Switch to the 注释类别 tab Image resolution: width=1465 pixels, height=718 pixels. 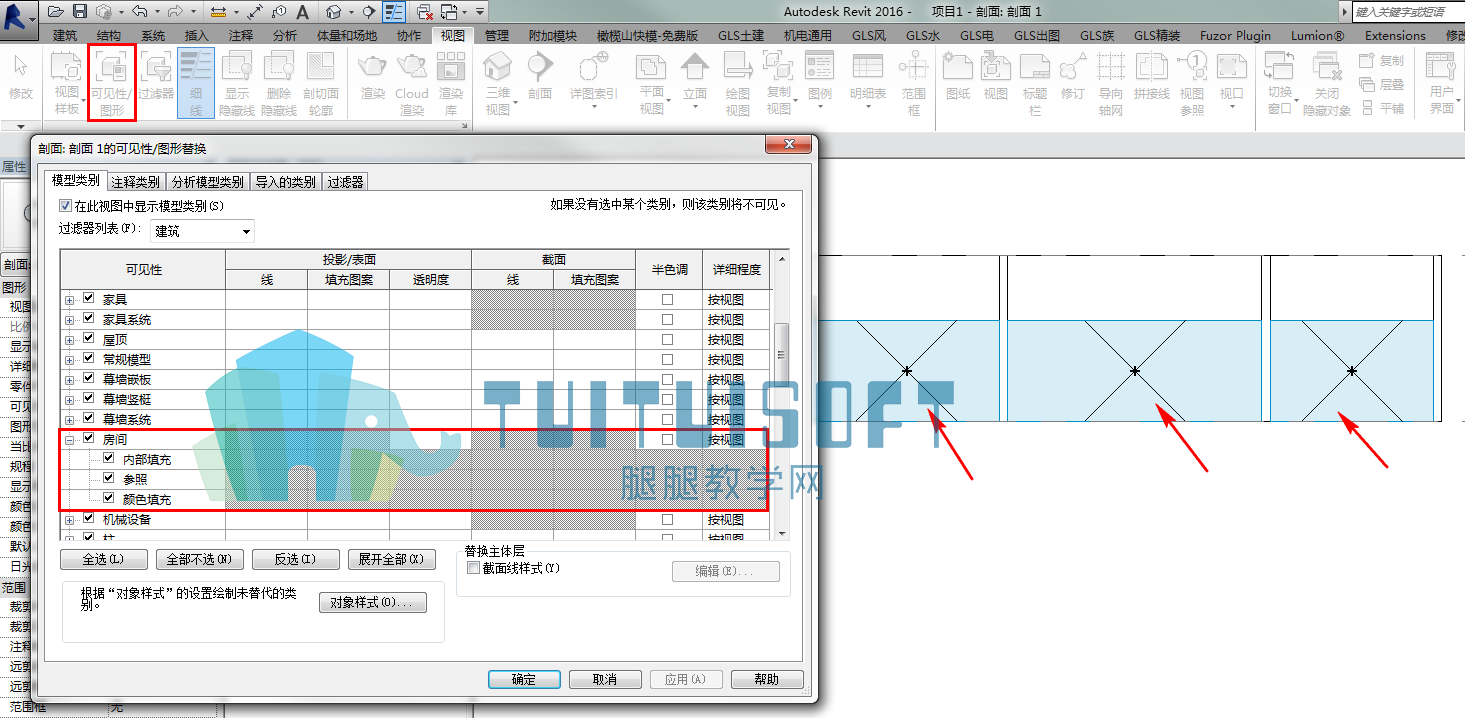(x=135, y=182)
